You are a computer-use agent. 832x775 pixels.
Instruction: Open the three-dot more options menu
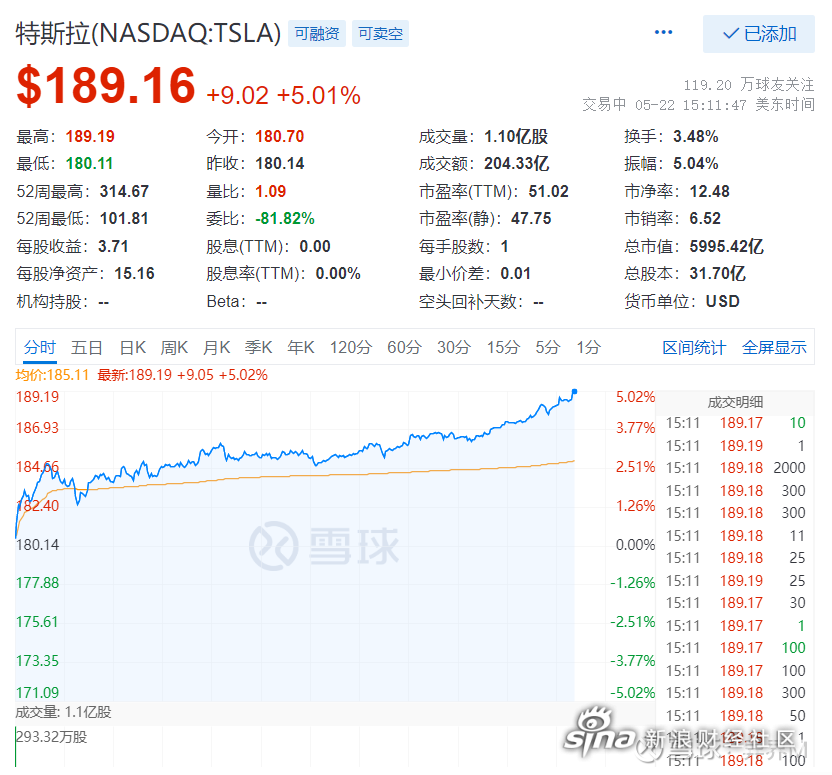click(663, 32)
